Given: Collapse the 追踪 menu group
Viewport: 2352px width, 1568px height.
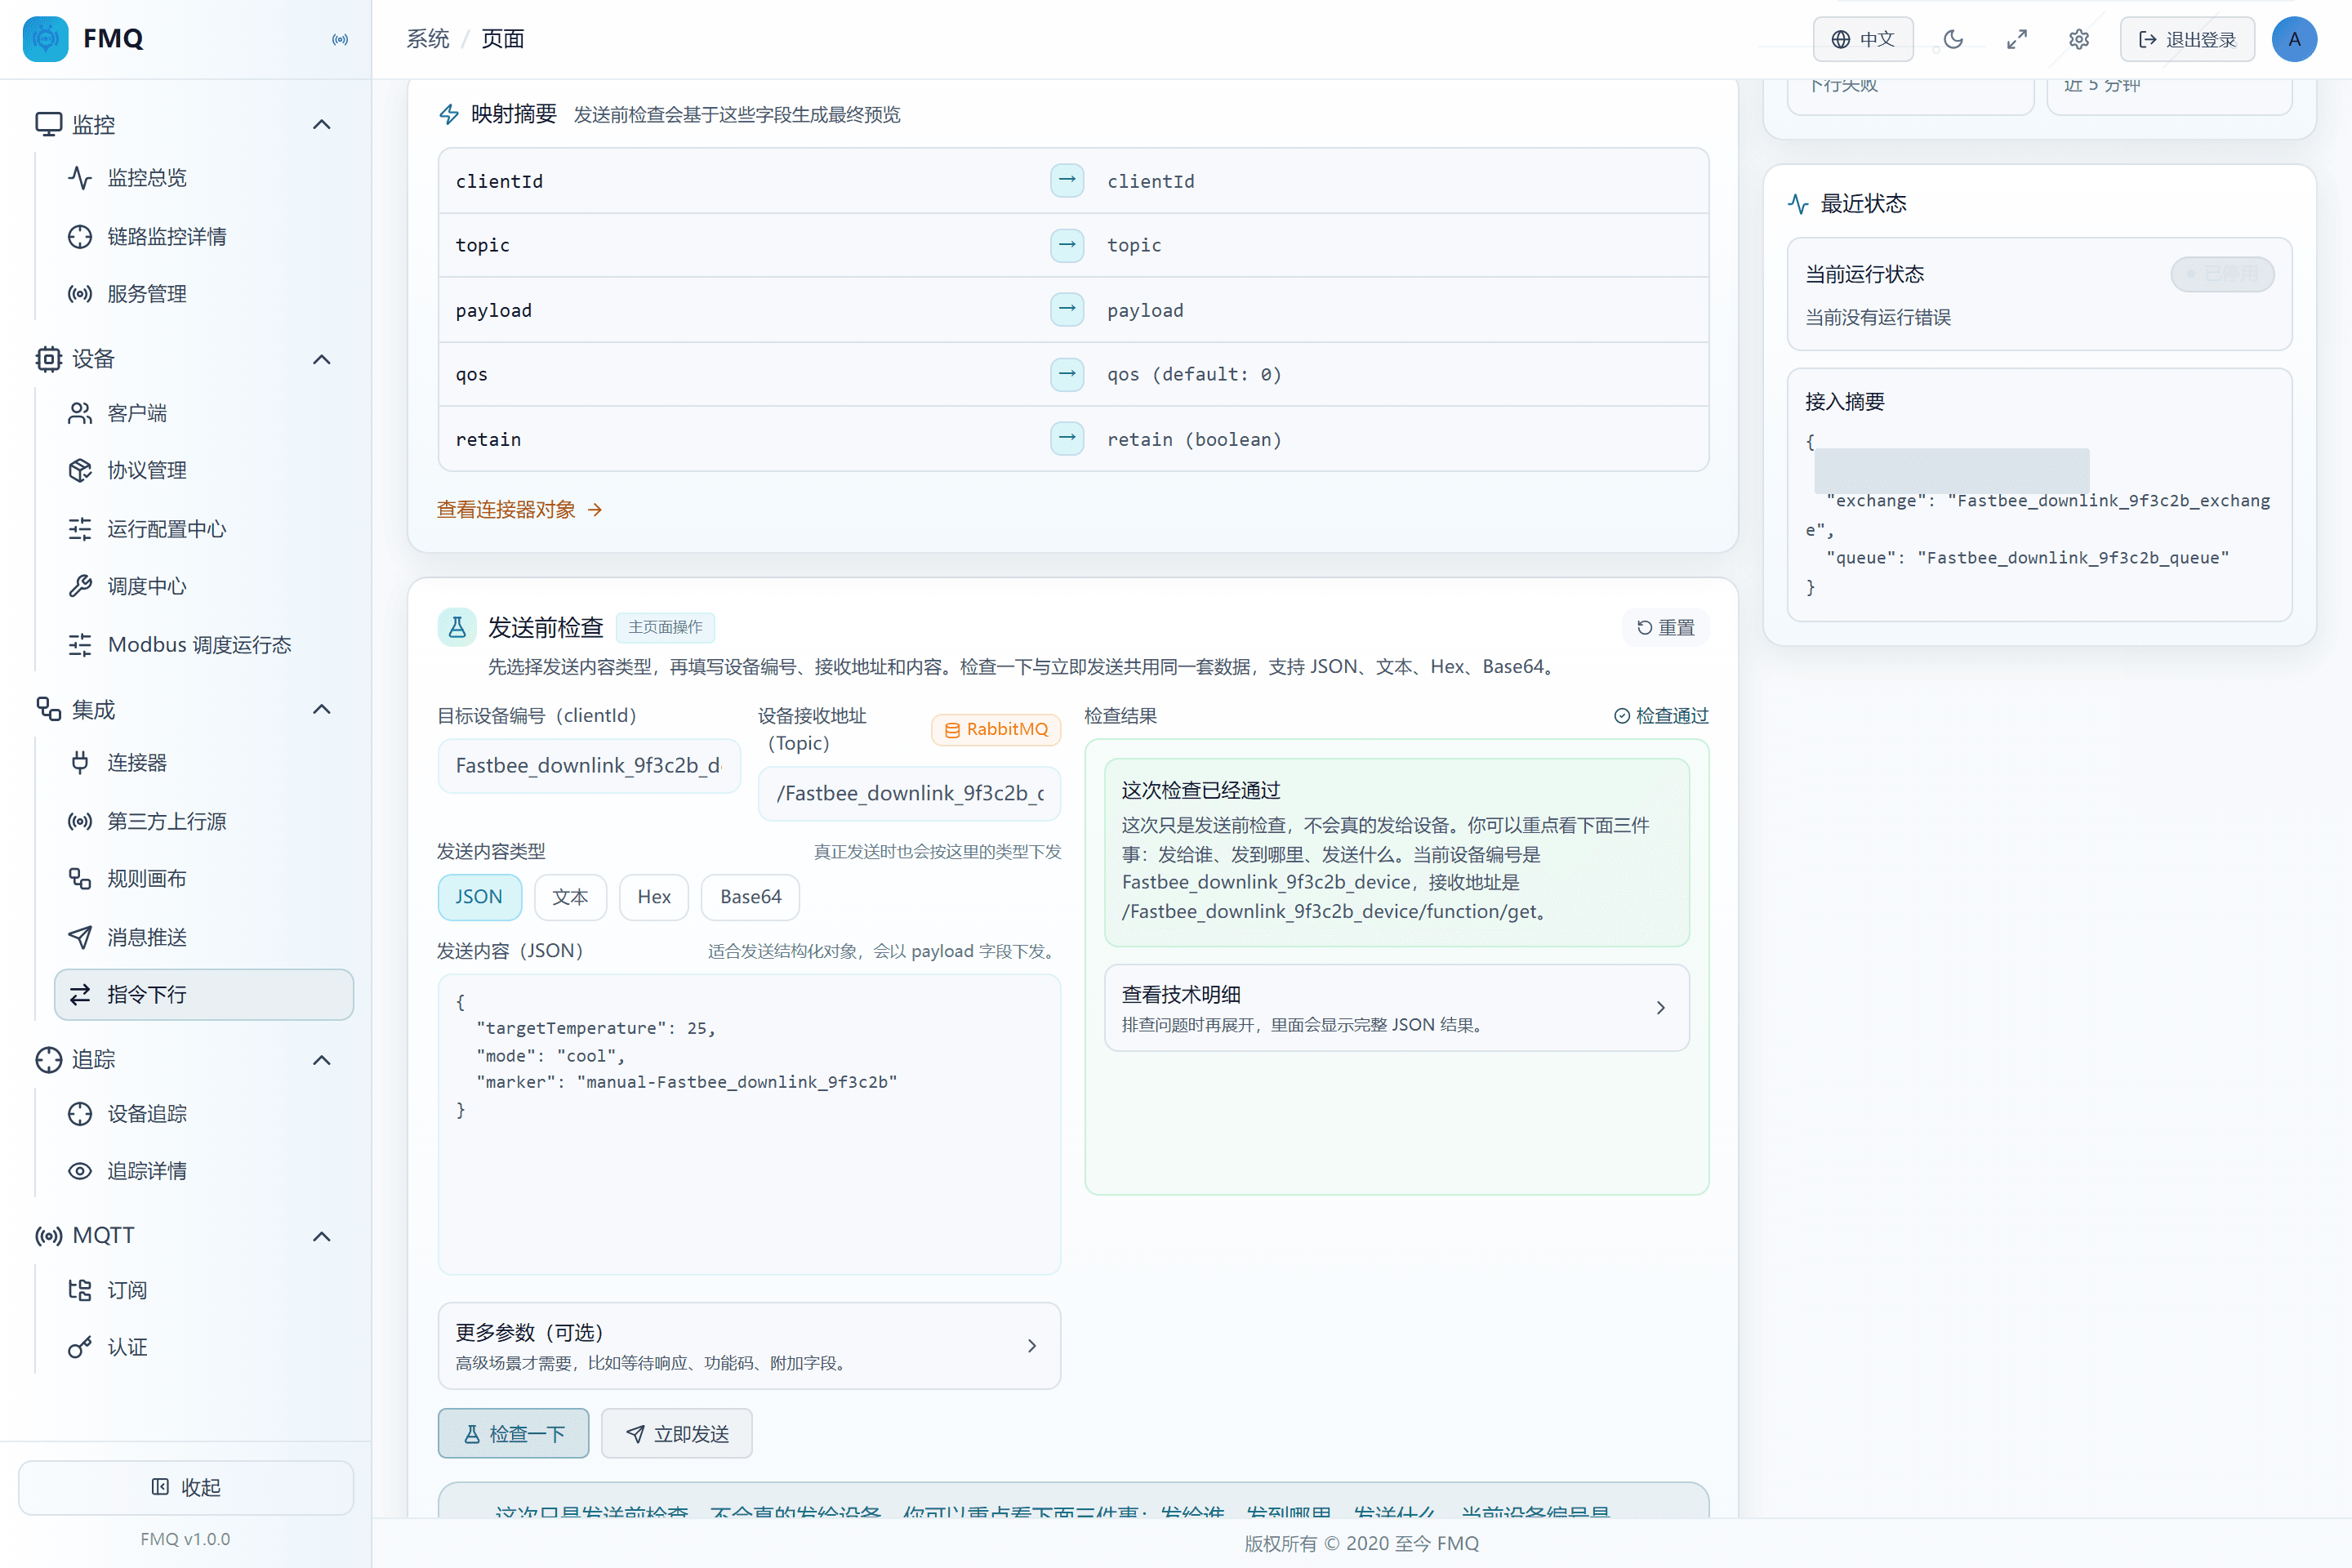Looking at the screenshot, I should tap(321, 1060).
